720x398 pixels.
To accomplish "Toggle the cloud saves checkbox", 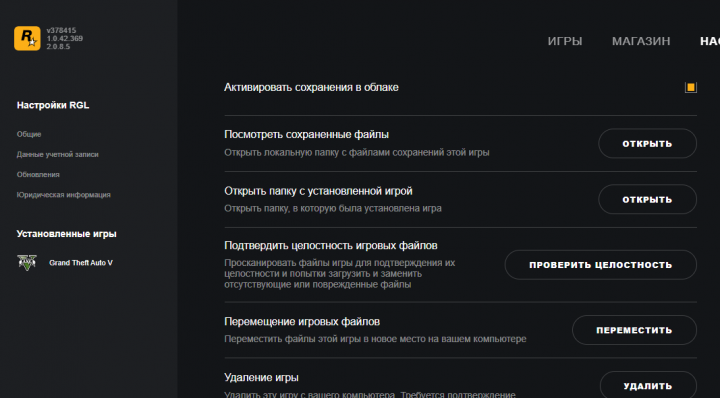I will [x=691, y=87].
